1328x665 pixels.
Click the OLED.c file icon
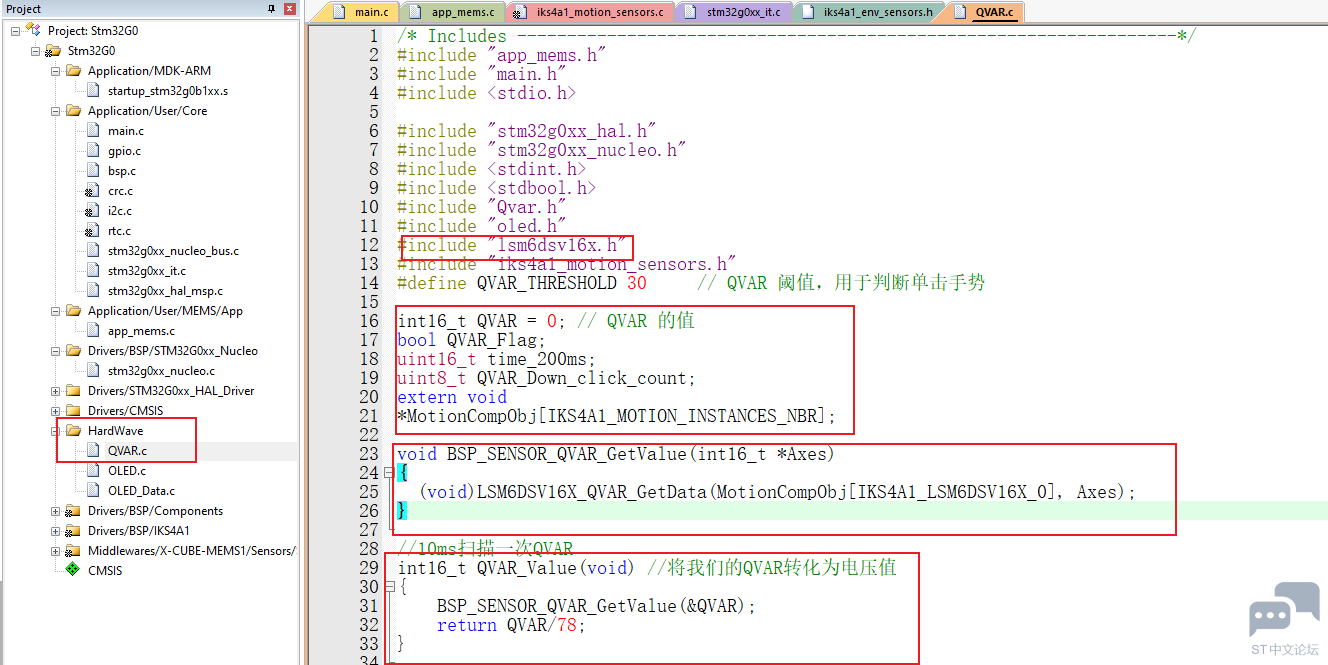[x=93, y=471]
